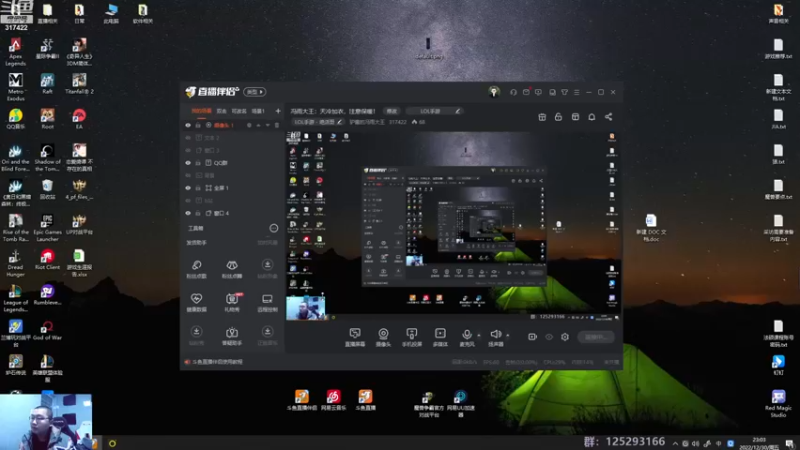The image size is (800, 450).
Task: Toggle preview eye icon in bottom toolbar
Action: [x=549, y=337]
